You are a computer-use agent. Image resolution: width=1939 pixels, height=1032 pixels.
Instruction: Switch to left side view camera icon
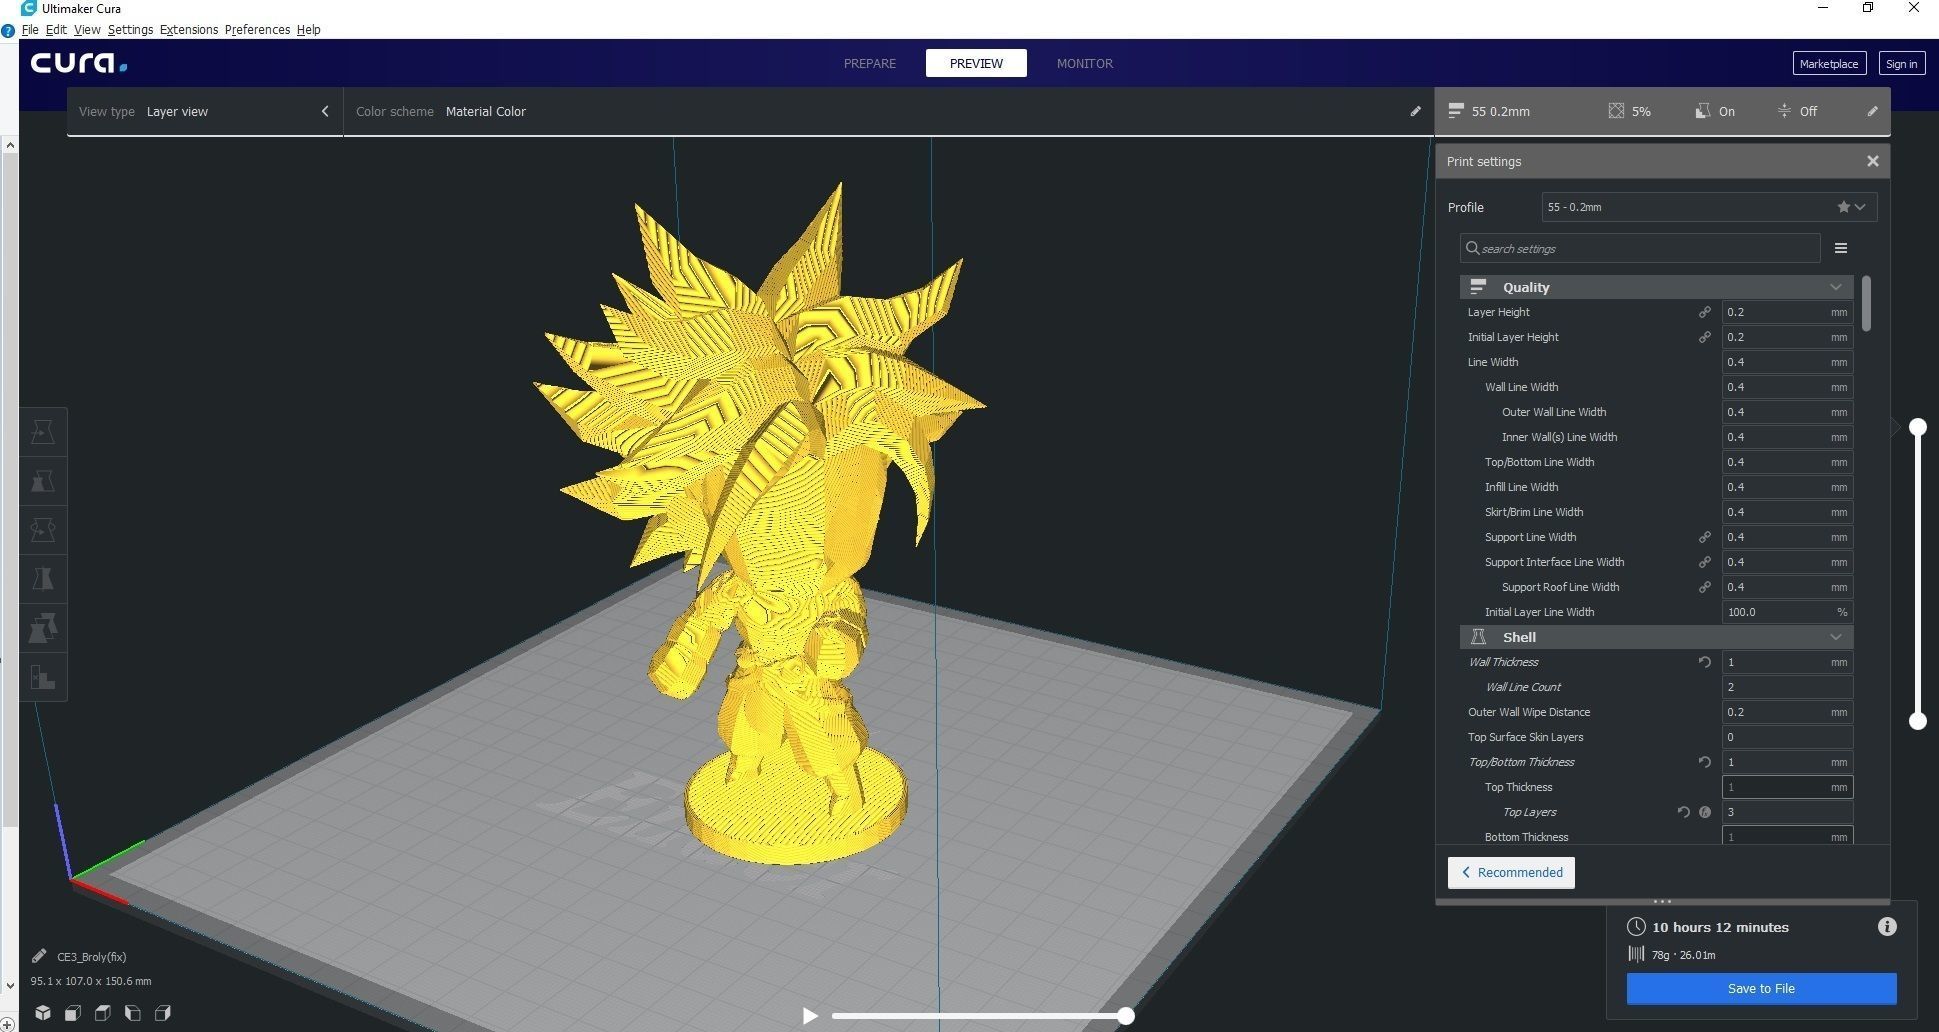point(133,1013)
